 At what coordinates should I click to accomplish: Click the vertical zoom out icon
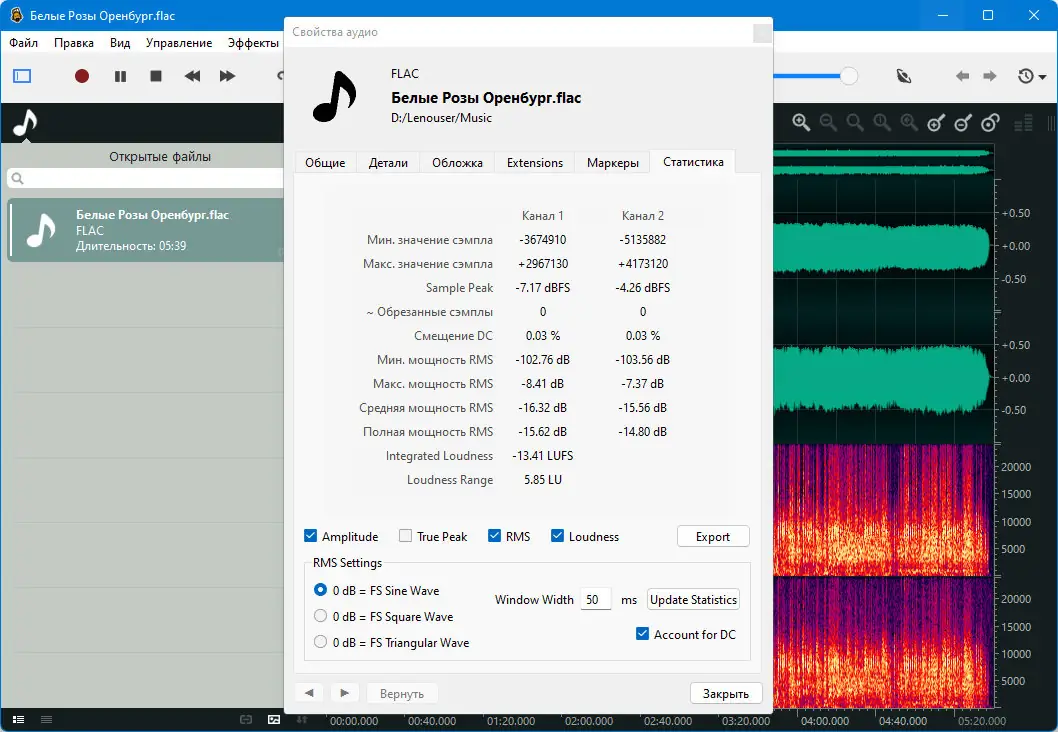point(963,122)
